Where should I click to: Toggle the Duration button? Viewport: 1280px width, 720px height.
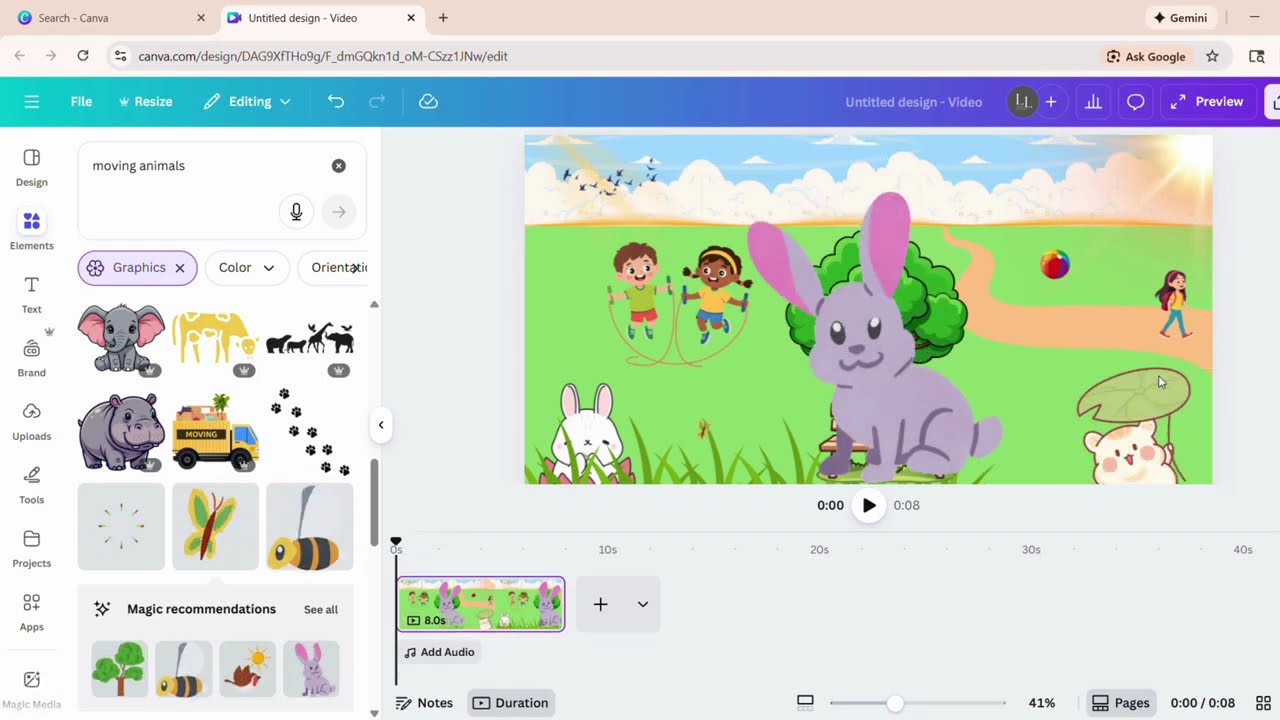coord(511,703)
